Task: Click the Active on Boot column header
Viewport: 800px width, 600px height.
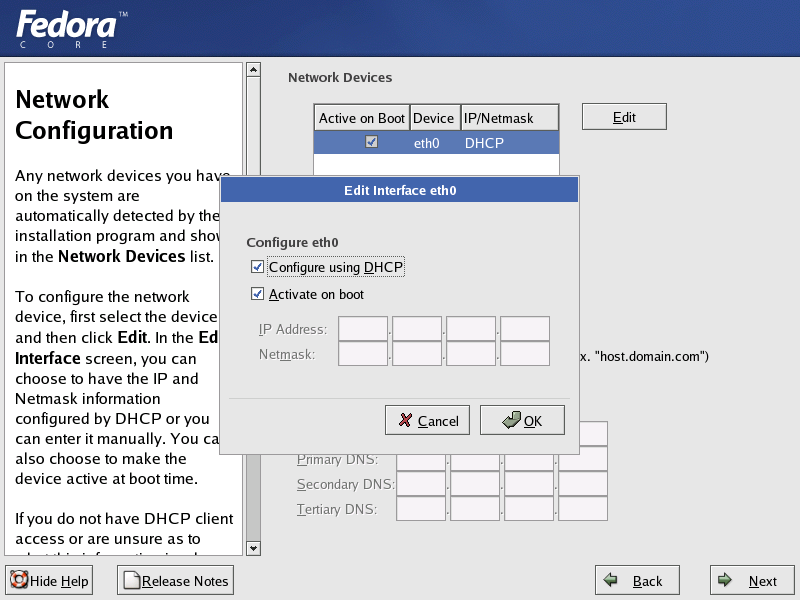Action: pyautogui.click(x=362, y=118)
